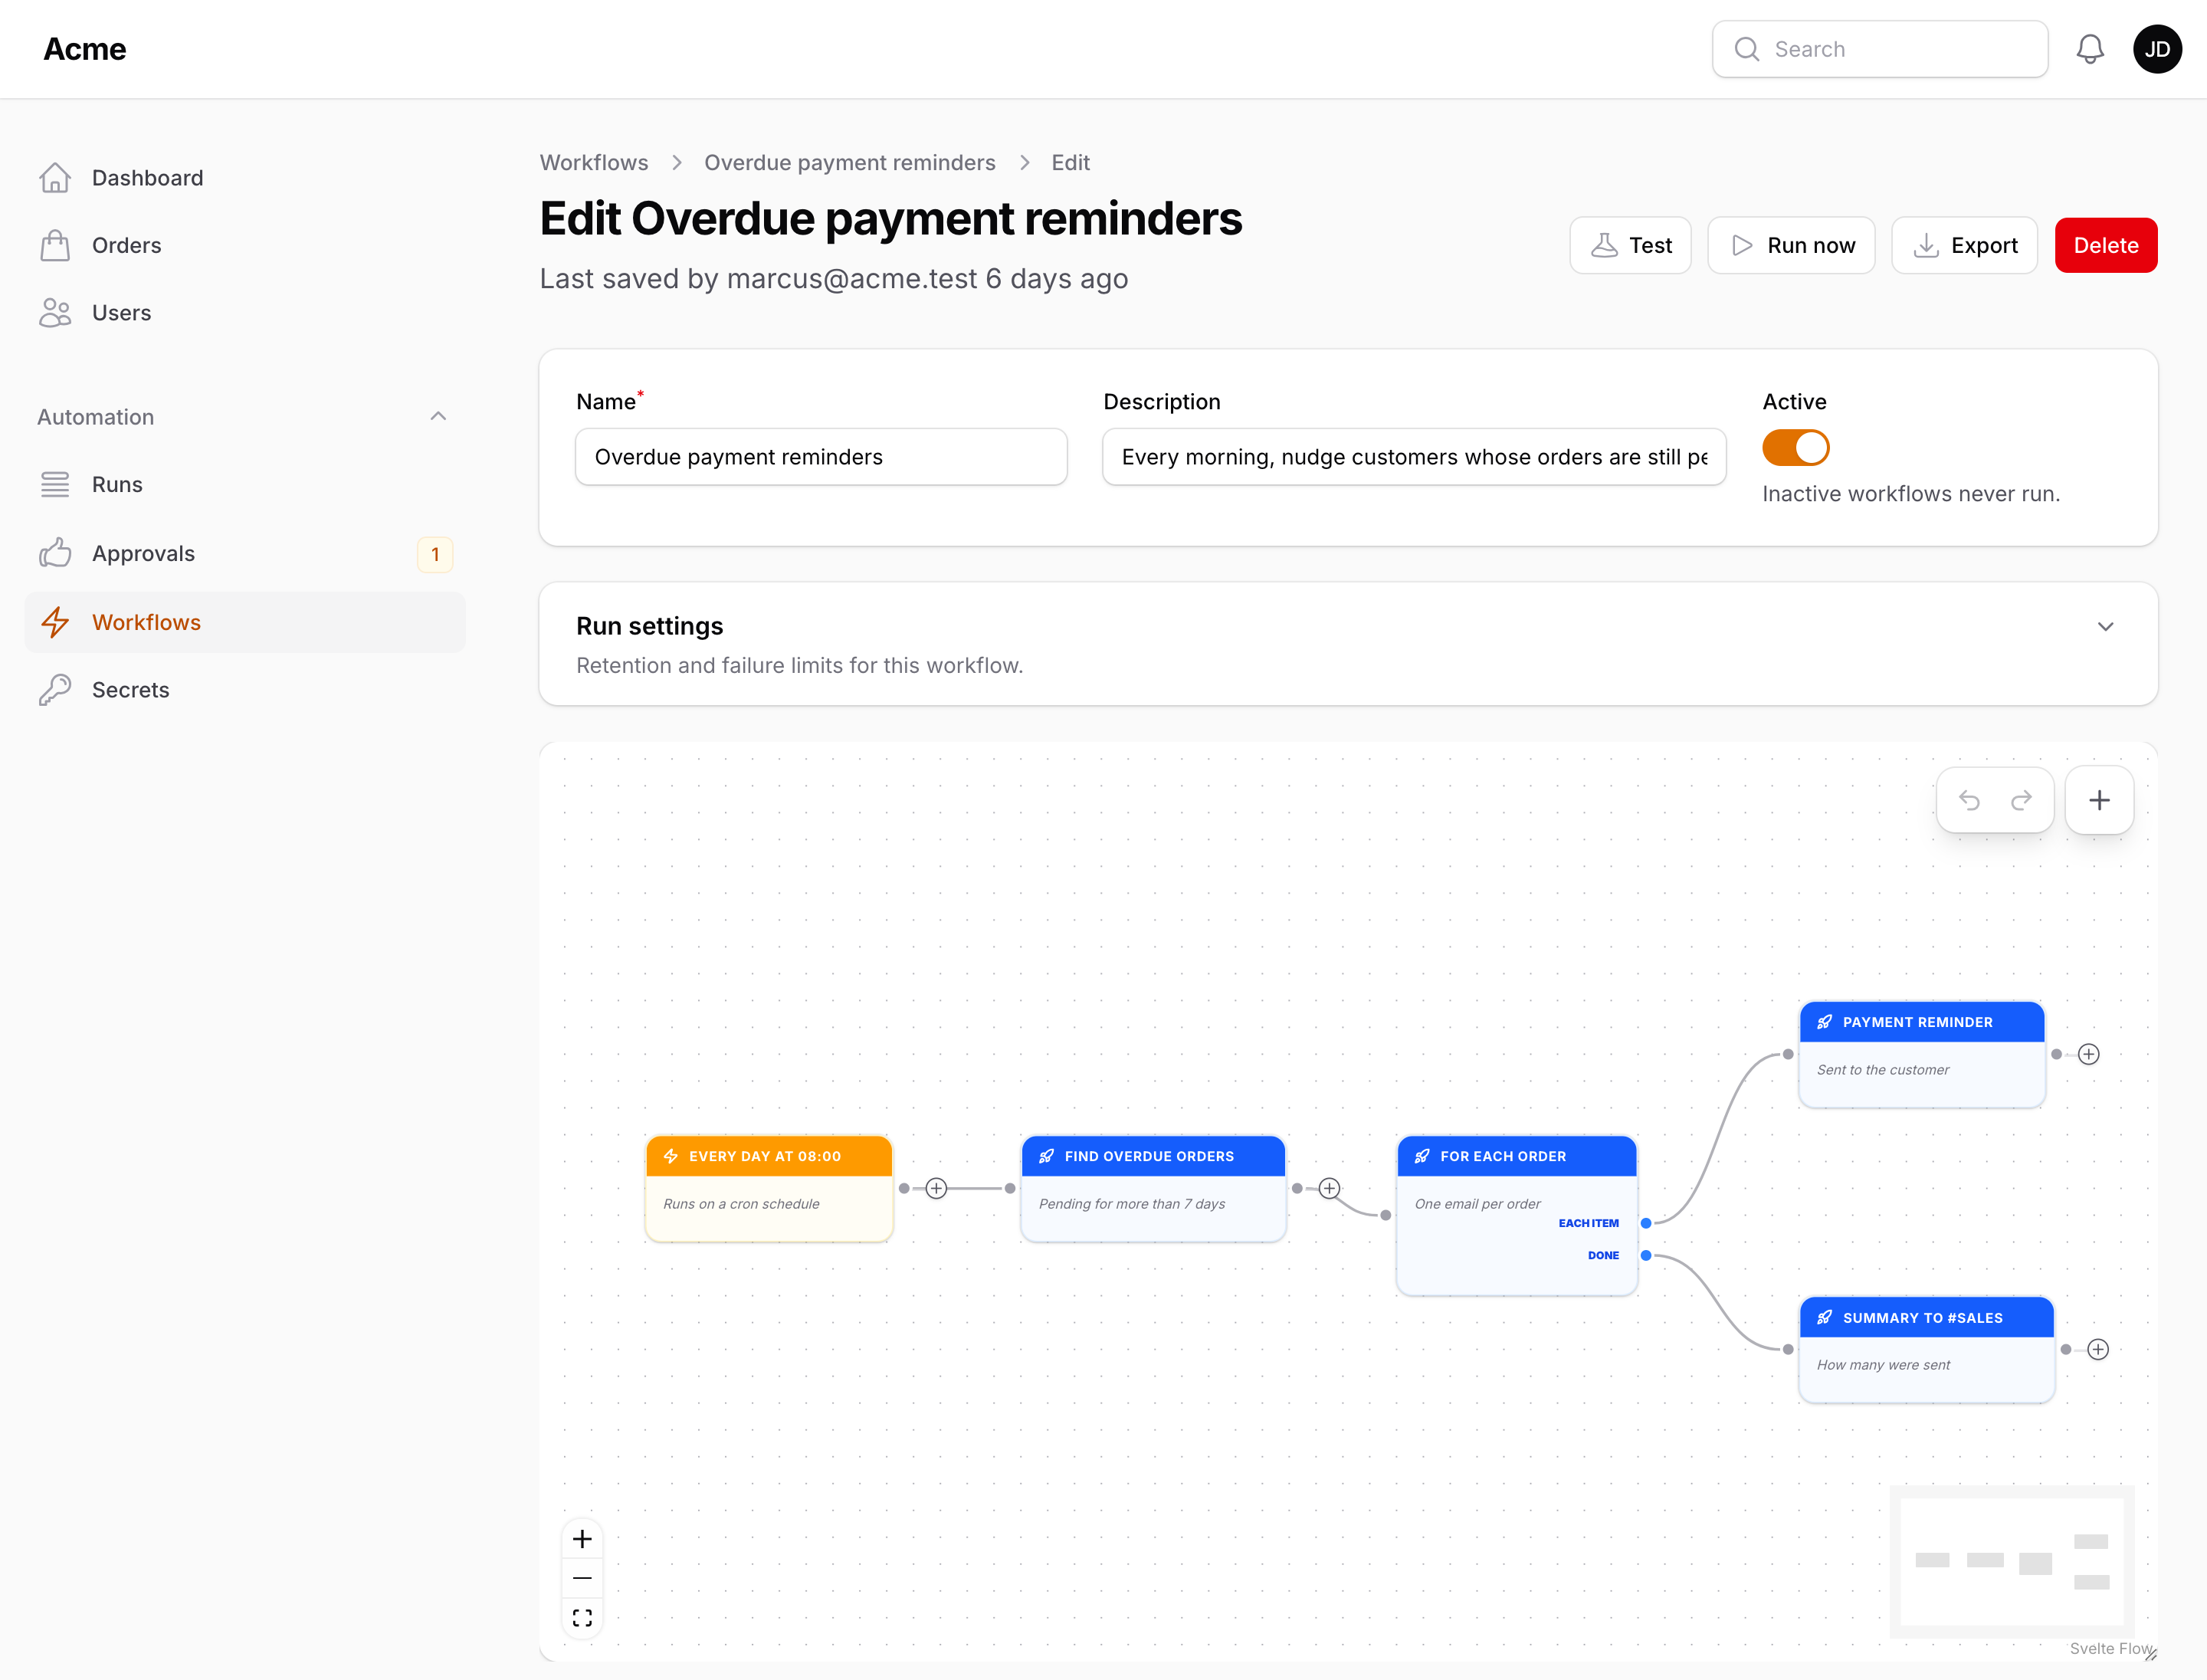Screen dimensions: 2207x1680
Task: Add a new node with canvas plus button
Action: click(x=2099, y=800)
